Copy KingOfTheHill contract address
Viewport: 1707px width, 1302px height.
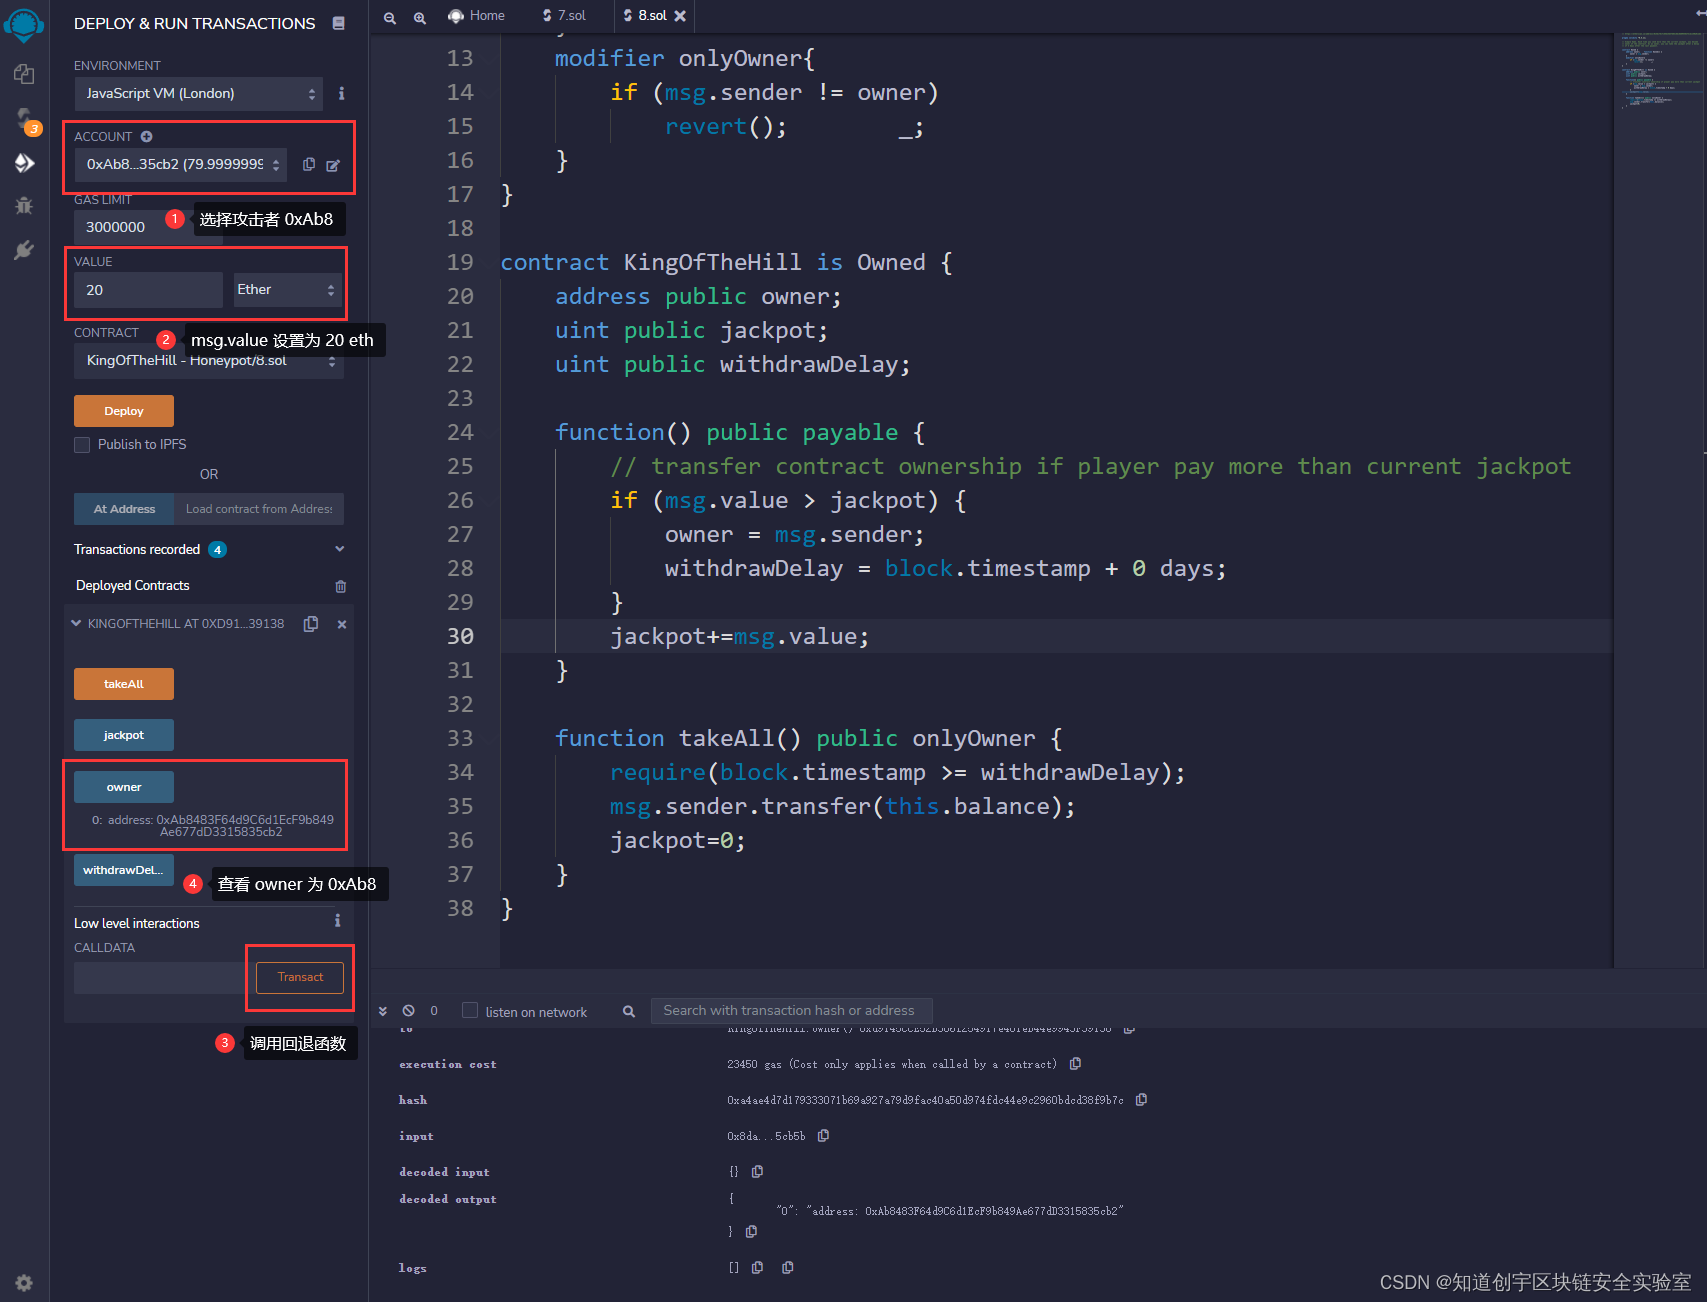coord(311,624)
